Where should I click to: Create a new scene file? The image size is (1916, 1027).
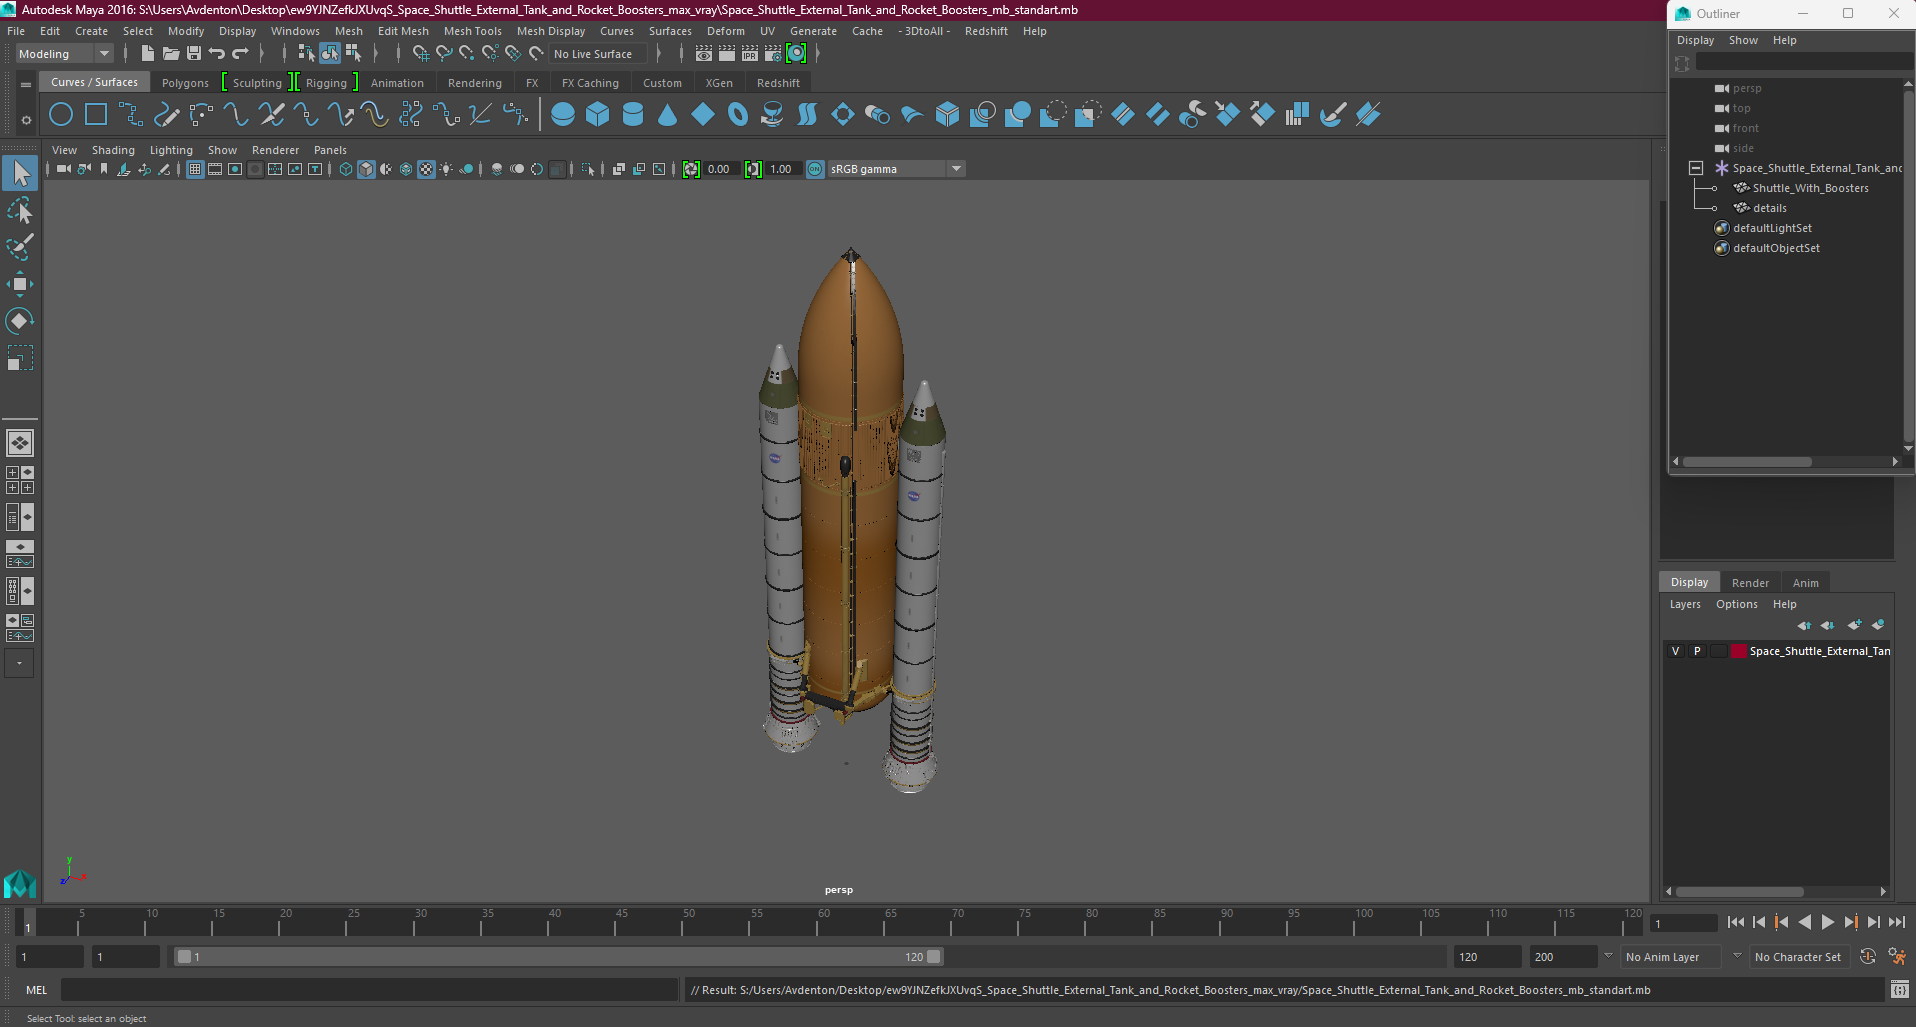coord(148,54)
